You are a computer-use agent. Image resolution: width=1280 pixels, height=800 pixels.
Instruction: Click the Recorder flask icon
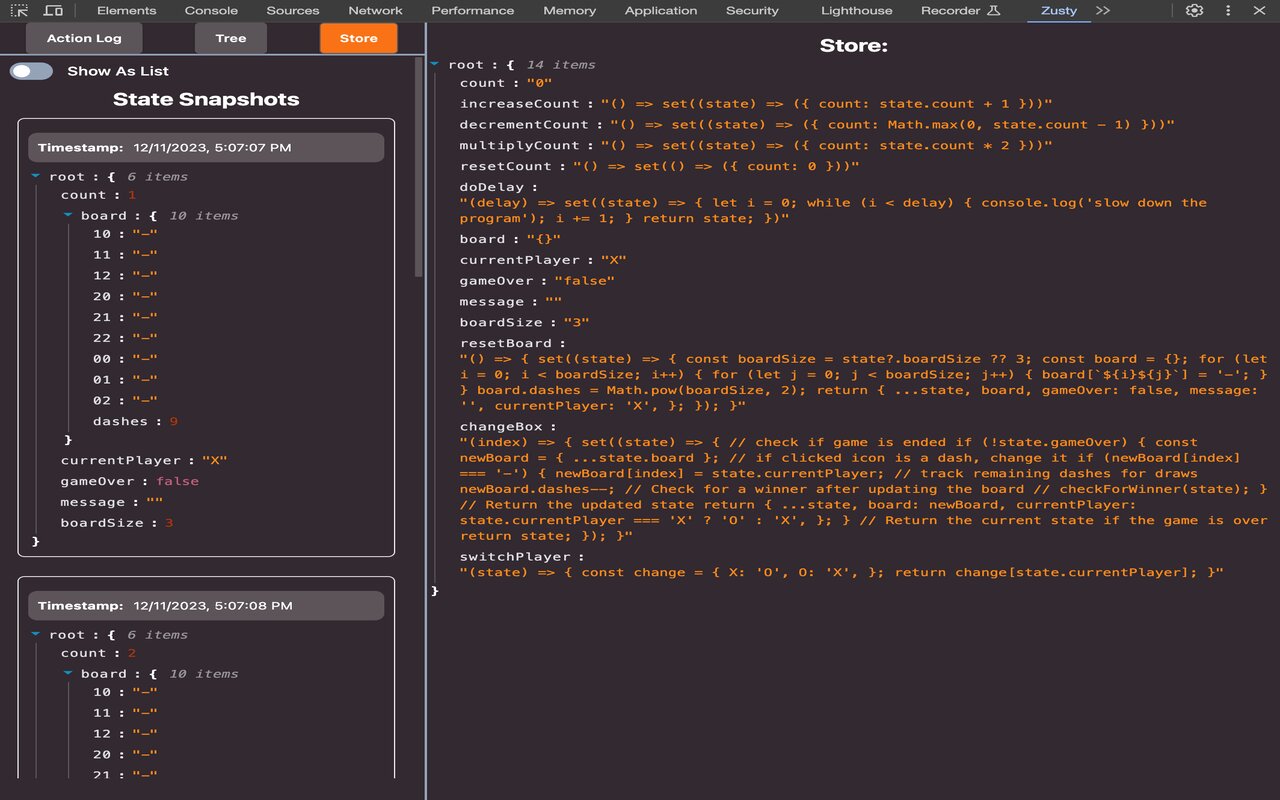coord(993,10)
